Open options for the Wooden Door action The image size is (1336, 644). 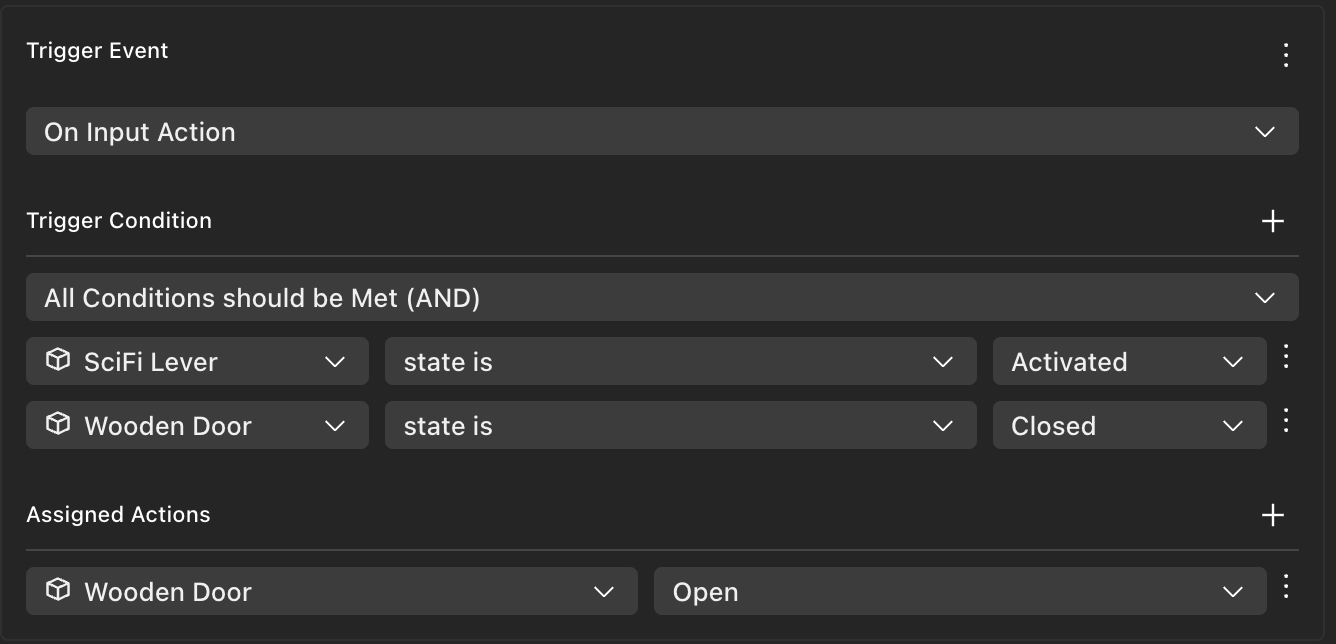click(x=1286, y=587)
